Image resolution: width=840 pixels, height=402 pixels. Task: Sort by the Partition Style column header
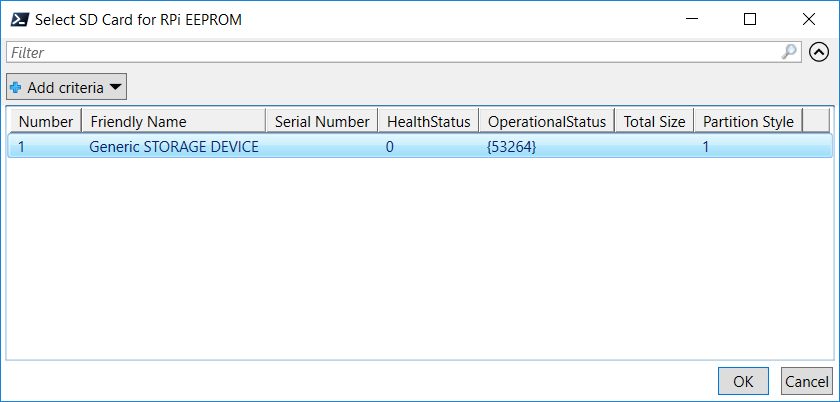point(748,122)
